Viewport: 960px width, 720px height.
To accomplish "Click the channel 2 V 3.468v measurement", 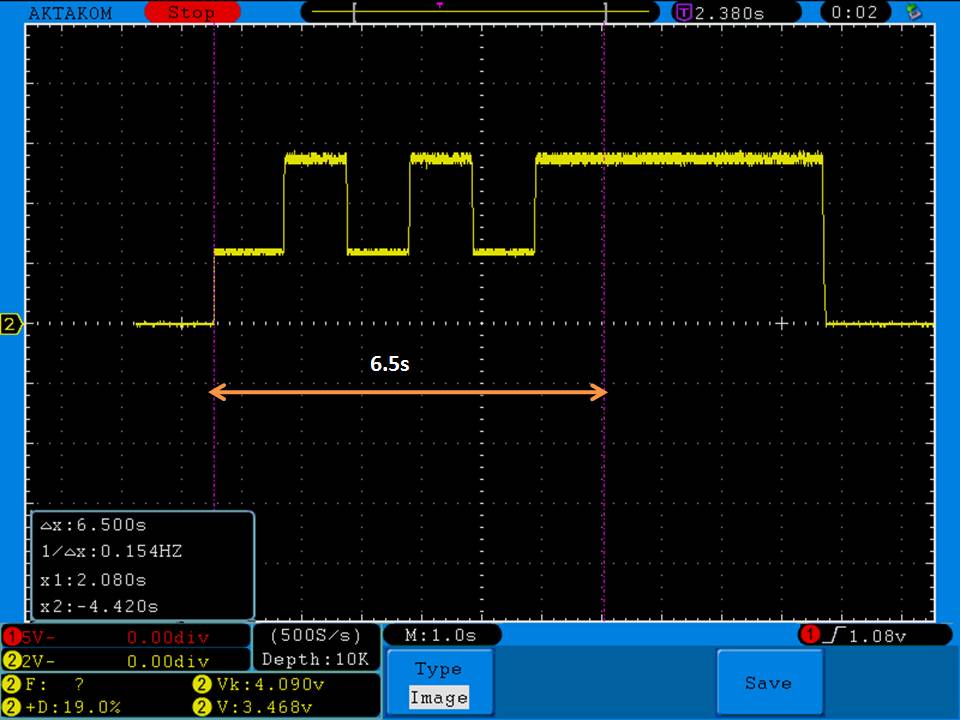I will [258, 706].
